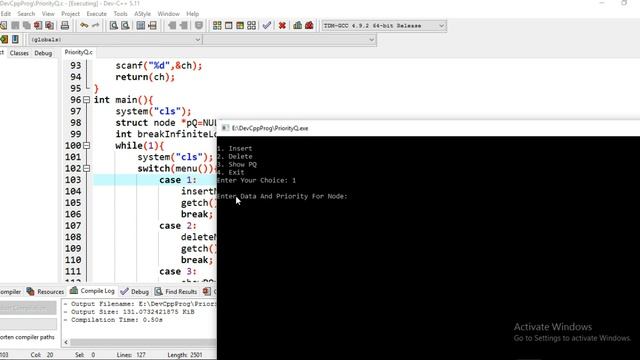Click the Rebuild All toolbar icon

tap(251, 25)
